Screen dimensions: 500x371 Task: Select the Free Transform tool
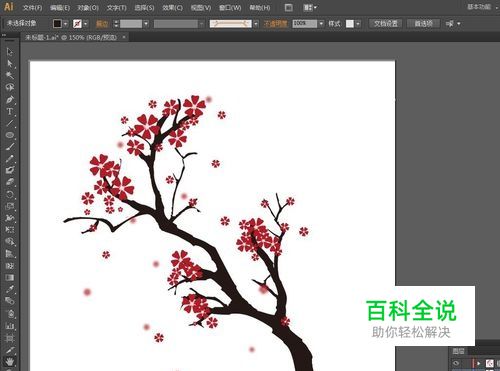coord(10,230)
